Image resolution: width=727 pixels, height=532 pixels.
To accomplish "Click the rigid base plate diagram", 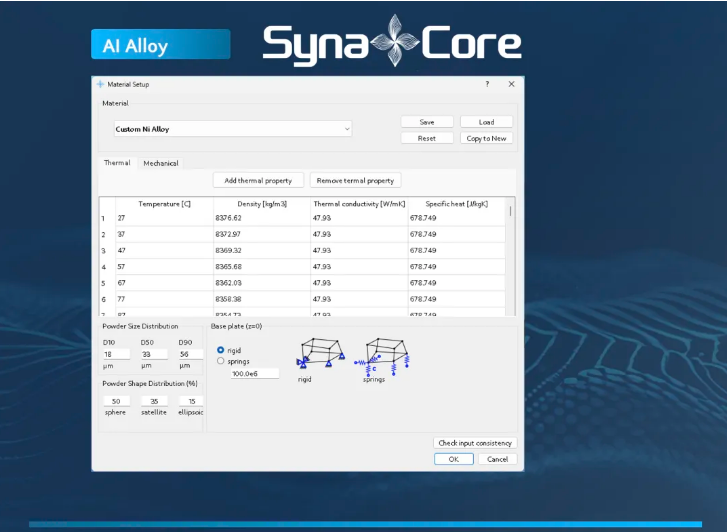I will point(318,353).
